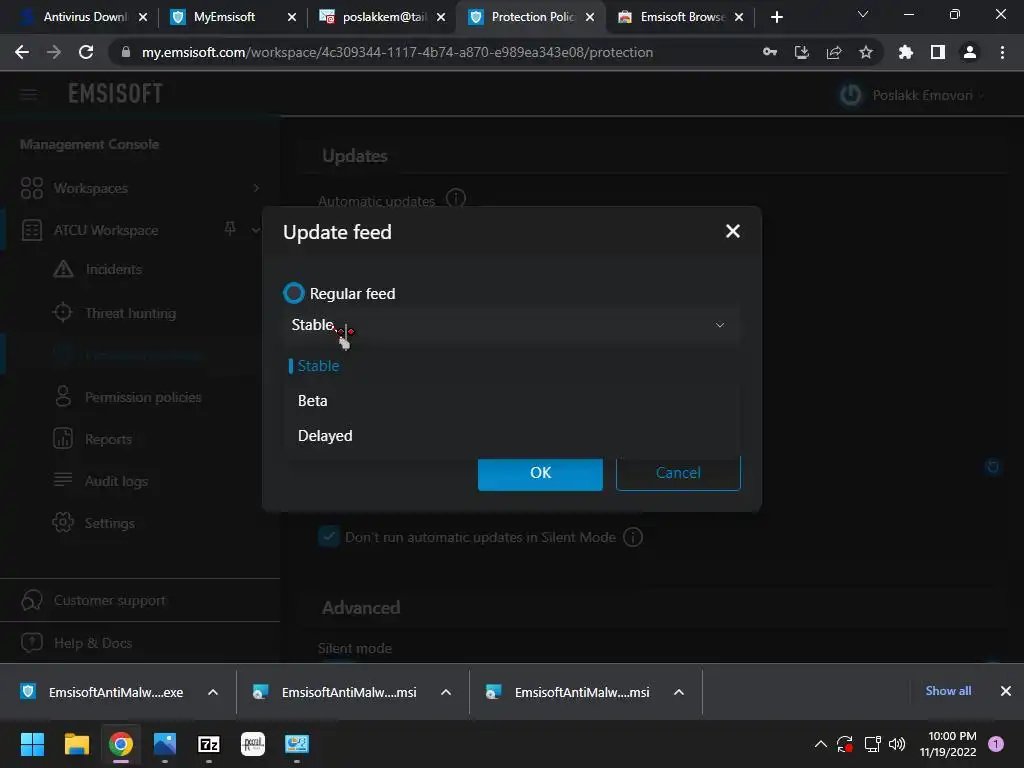Select the Regular feed radio button
This screenshot has width=1024, height=768.
(x=294, y=293)
